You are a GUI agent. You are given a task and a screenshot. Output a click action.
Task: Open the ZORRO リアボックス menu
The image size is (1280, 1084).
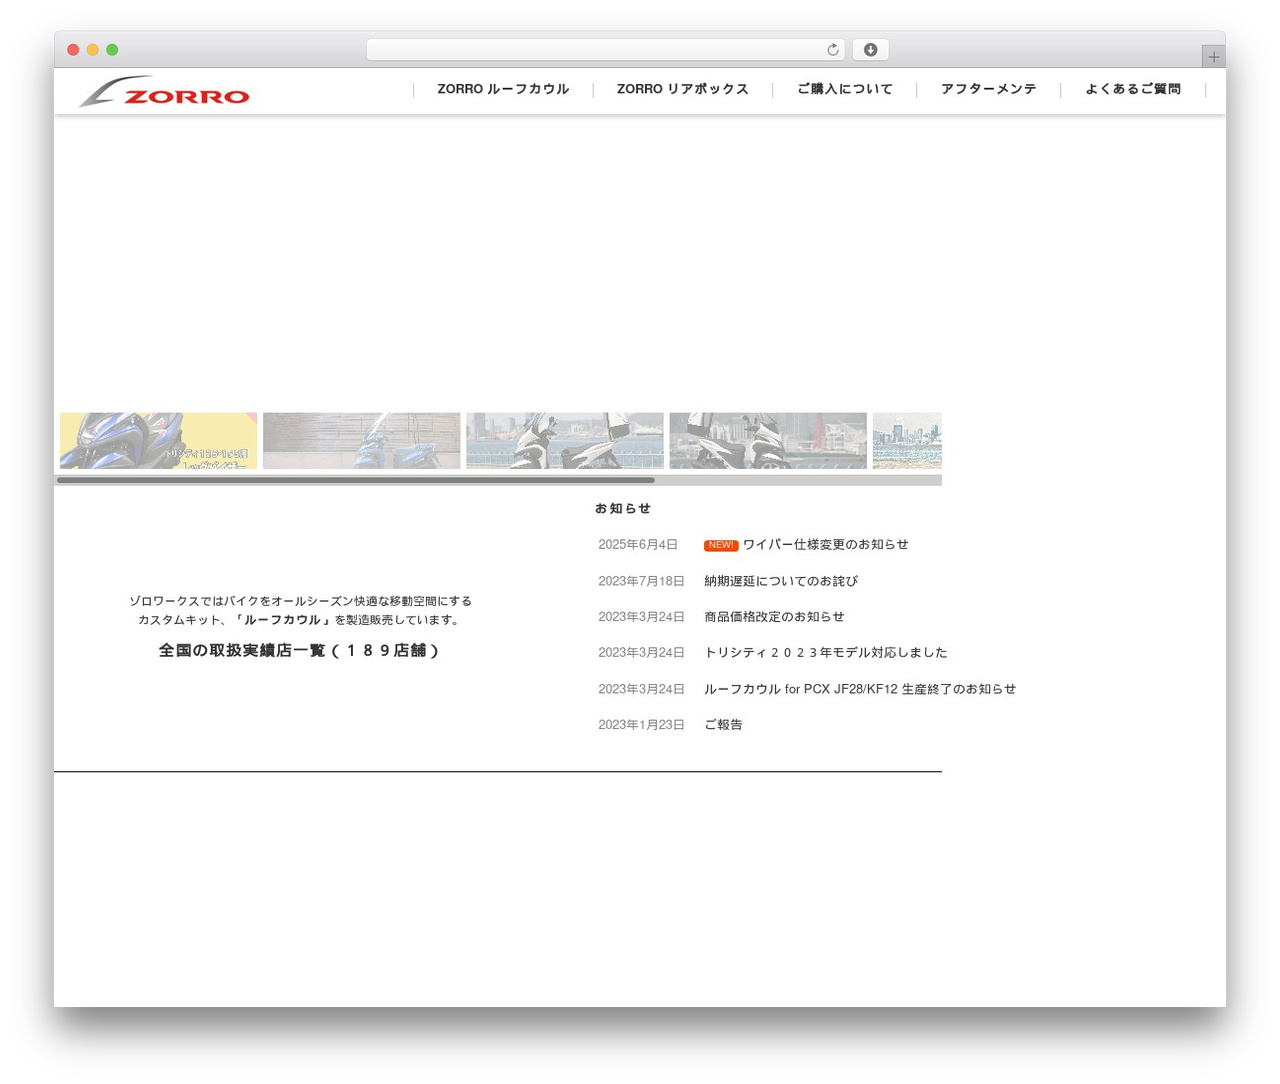coord(682,89)
